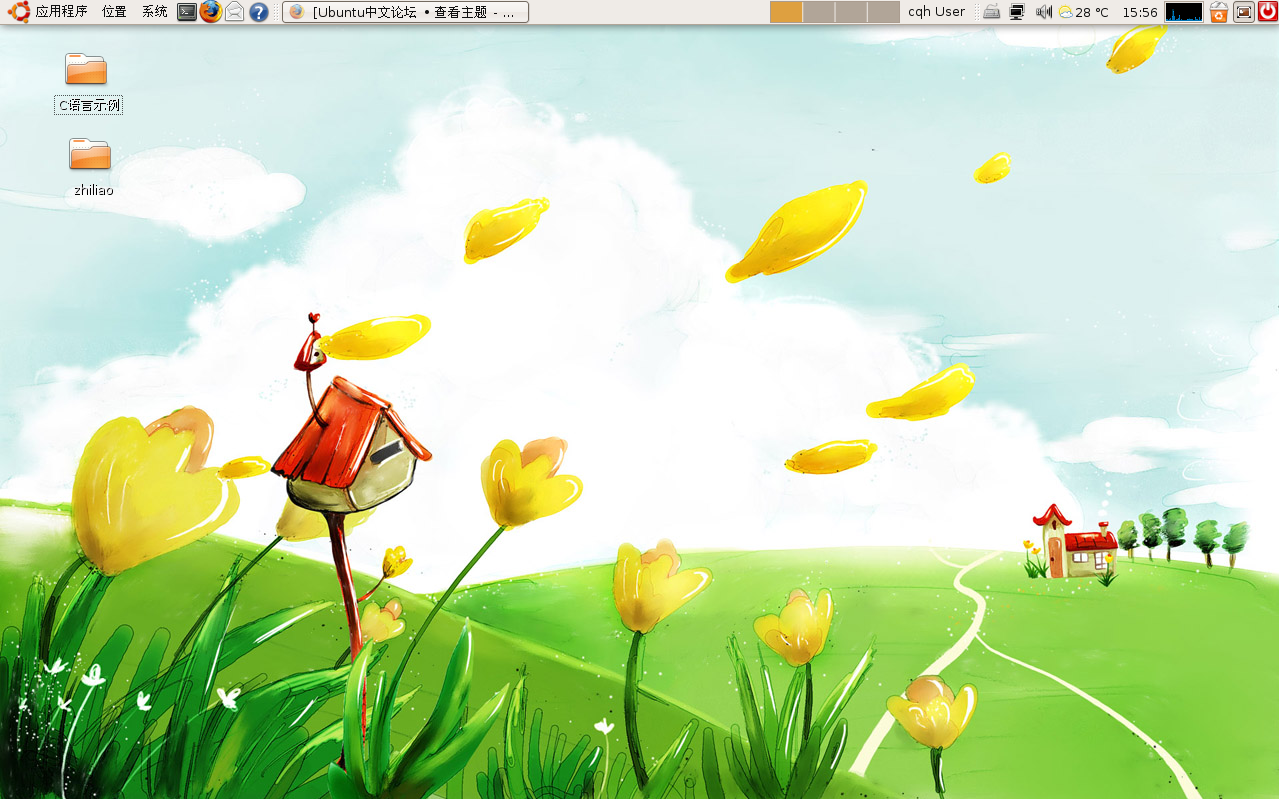The height and width of the screenshot is (799, 1279).
Task: Click the C语言示例 folder label
Action: click(89, 105)
